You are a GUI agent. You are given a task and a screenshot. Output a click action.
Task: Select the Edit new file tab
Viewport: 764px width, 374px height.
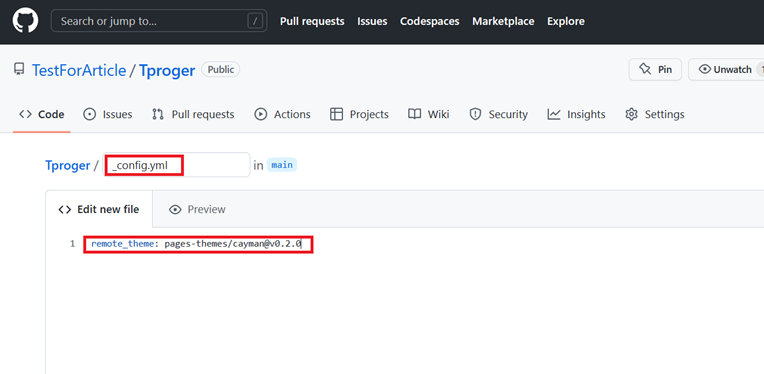coord(99,209)
